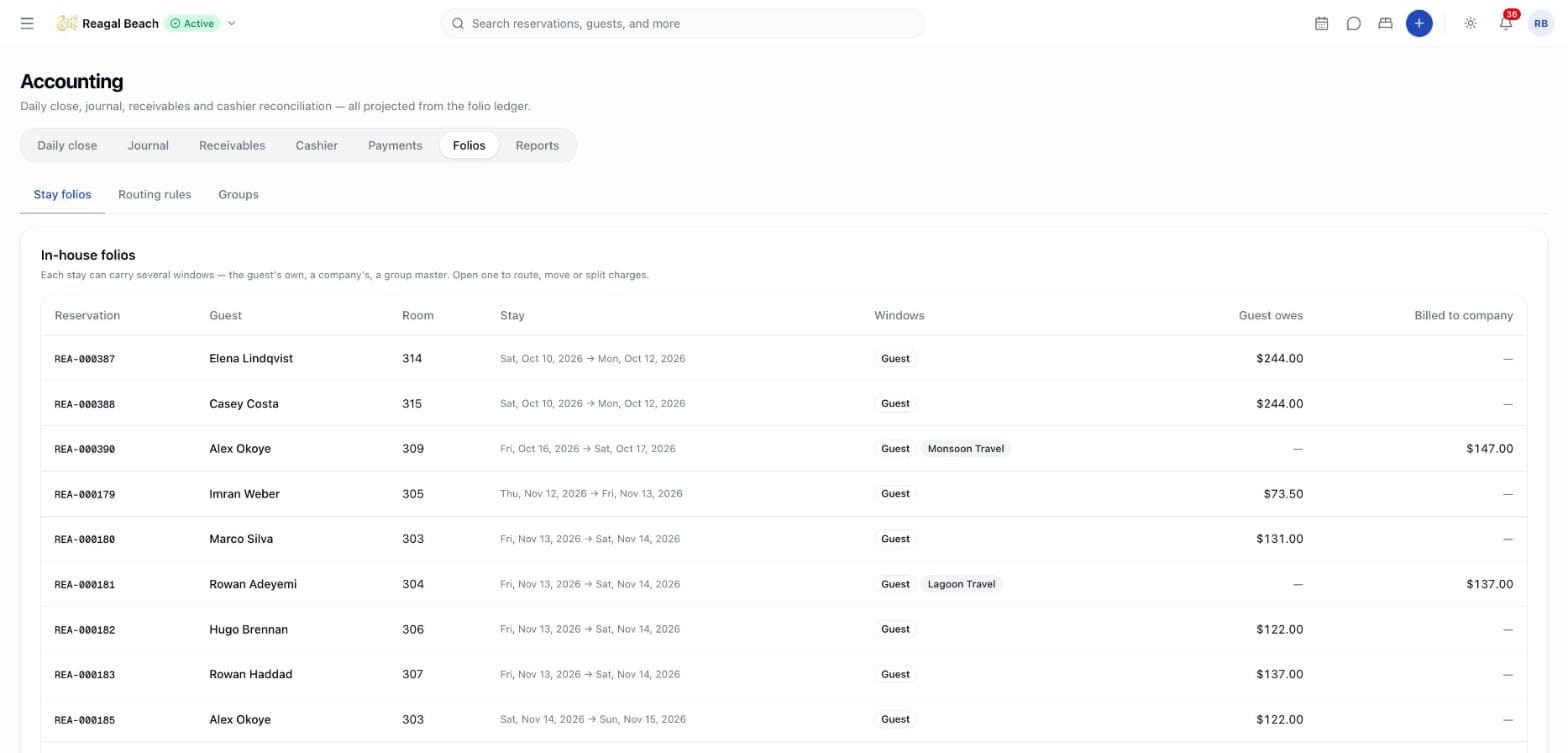Click the Monsoon Travel window badge
This screenshot has width=1568, height=753.
tap(966, 449)
